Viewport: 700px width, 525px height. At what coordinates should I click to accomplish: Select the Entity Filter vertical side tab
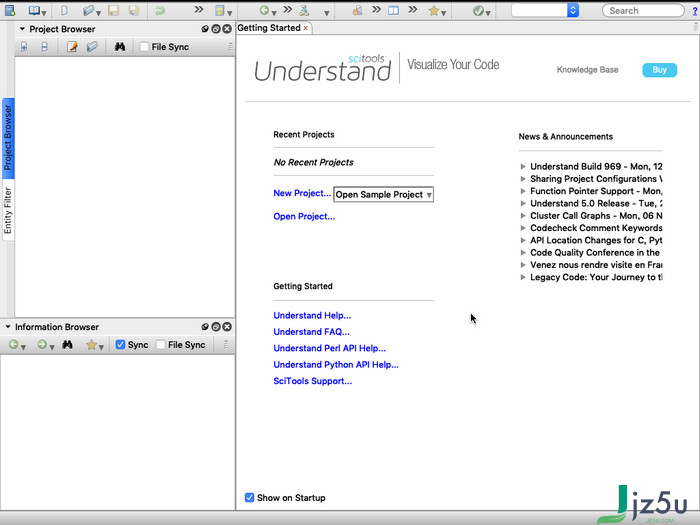[x=8, y=210]
